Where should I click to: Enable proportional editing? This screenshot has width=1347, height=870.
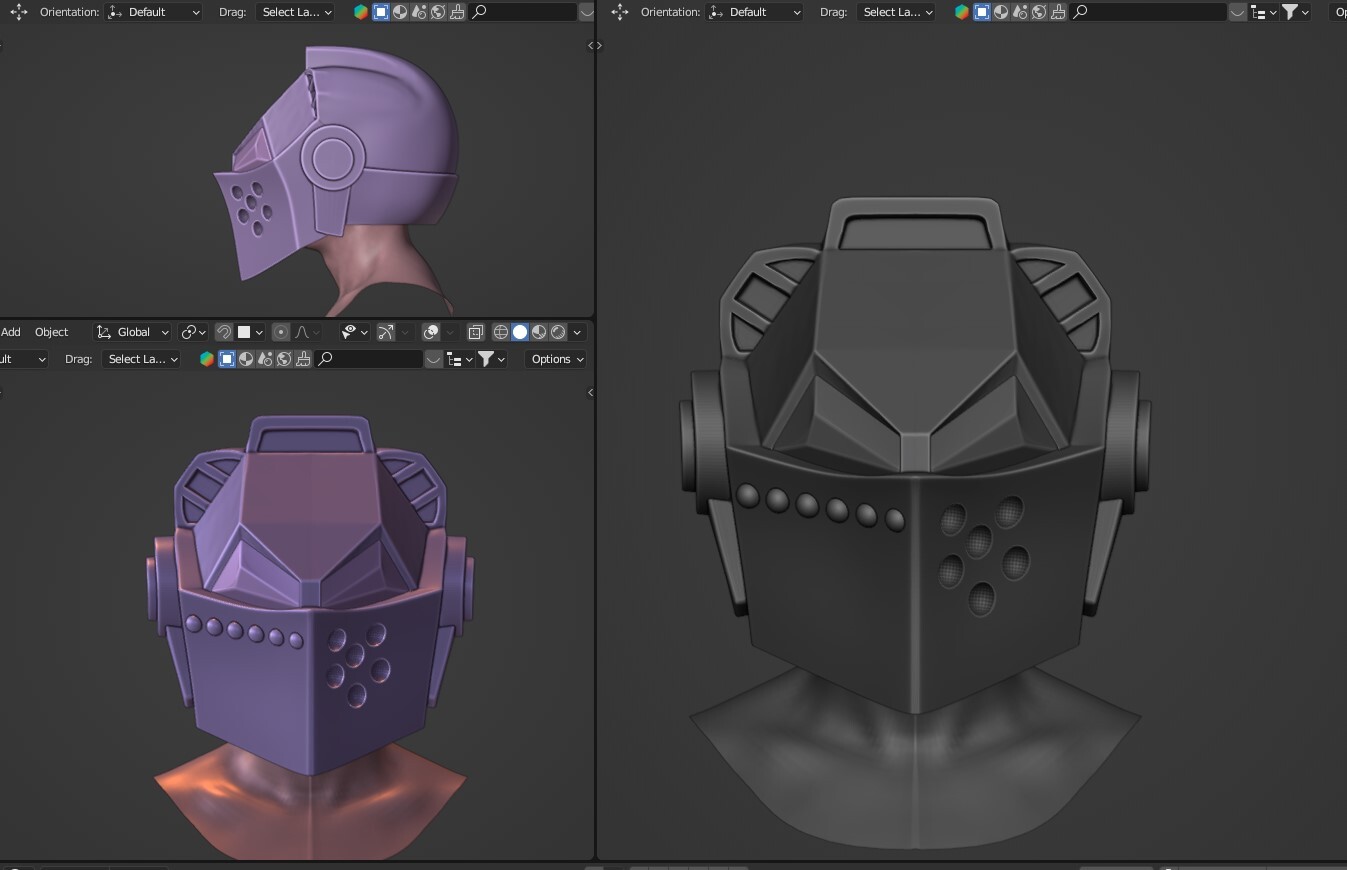coord(281,332)
